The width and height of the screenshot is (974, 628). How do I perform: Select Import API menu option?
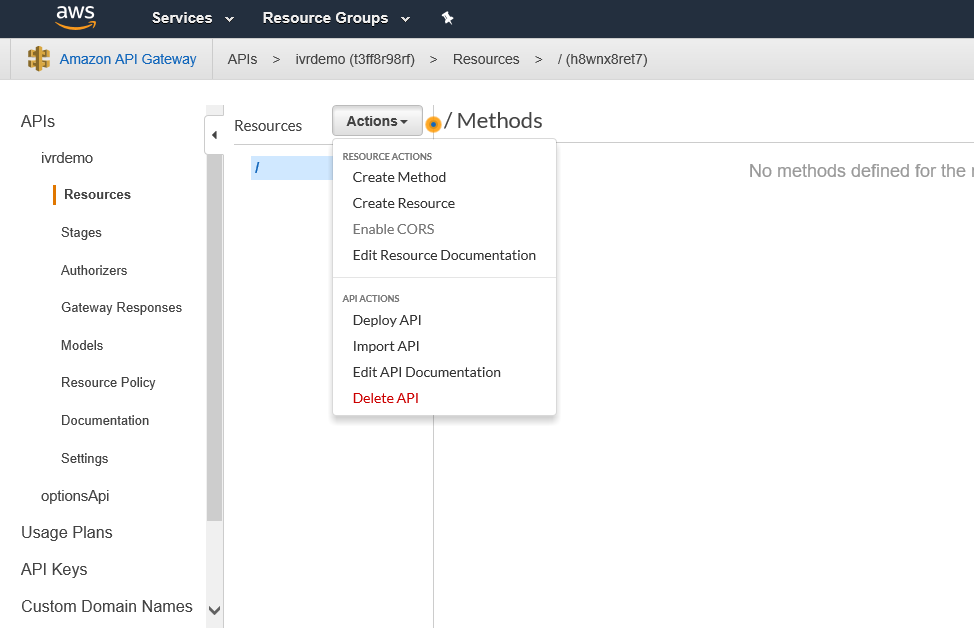click(x=386, y=346)
